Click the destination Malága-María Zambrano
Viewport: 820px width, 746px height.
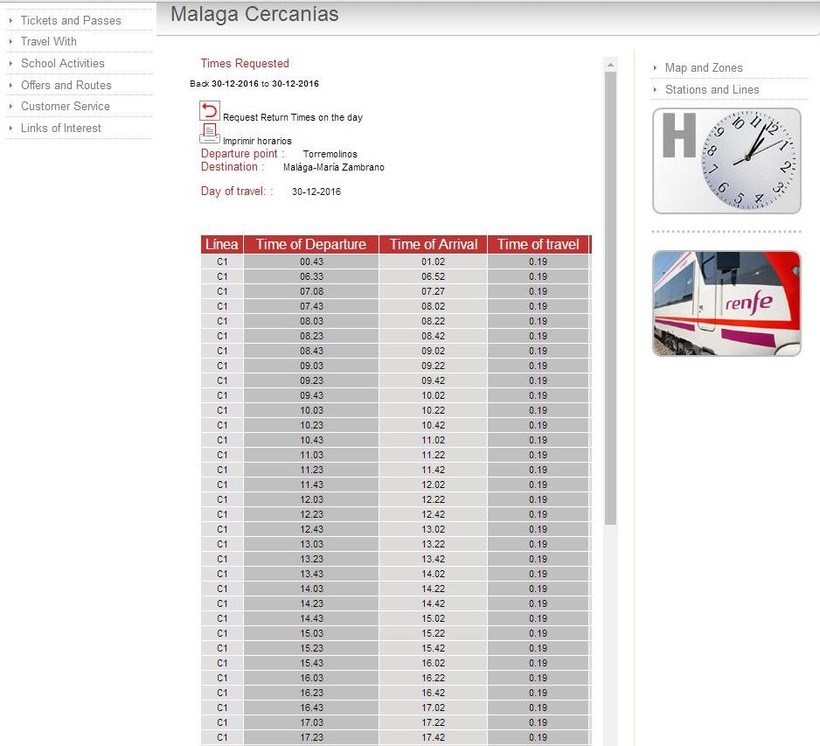pyautogui.click(x=334, y=167)
